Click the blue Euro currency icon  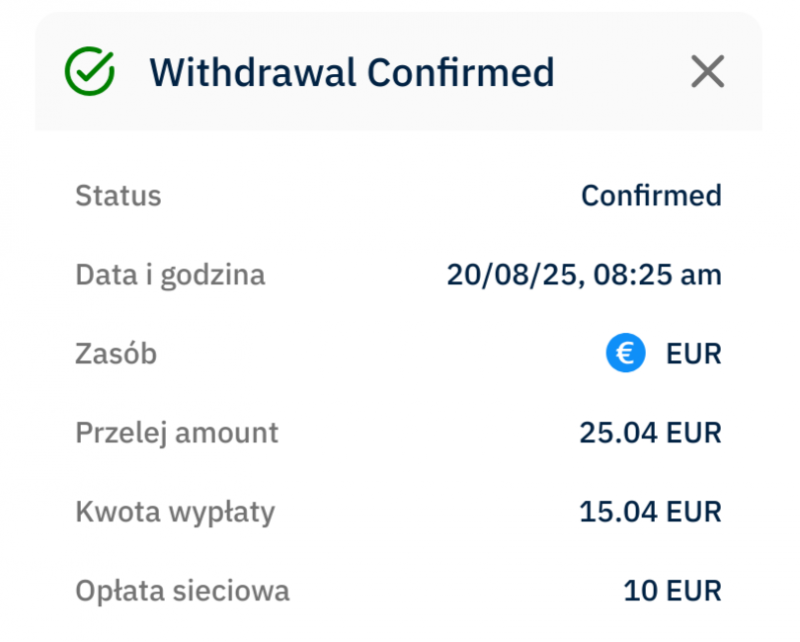pyautogui.click(x=625, y=353)
